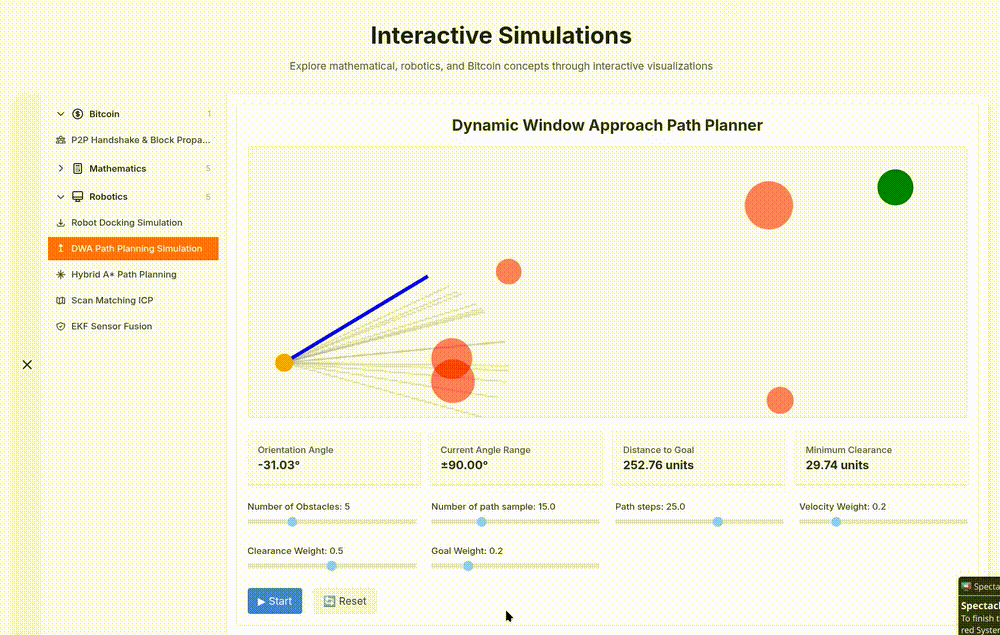
Task: Expand the Mathematics category
Action: point(61,168)
